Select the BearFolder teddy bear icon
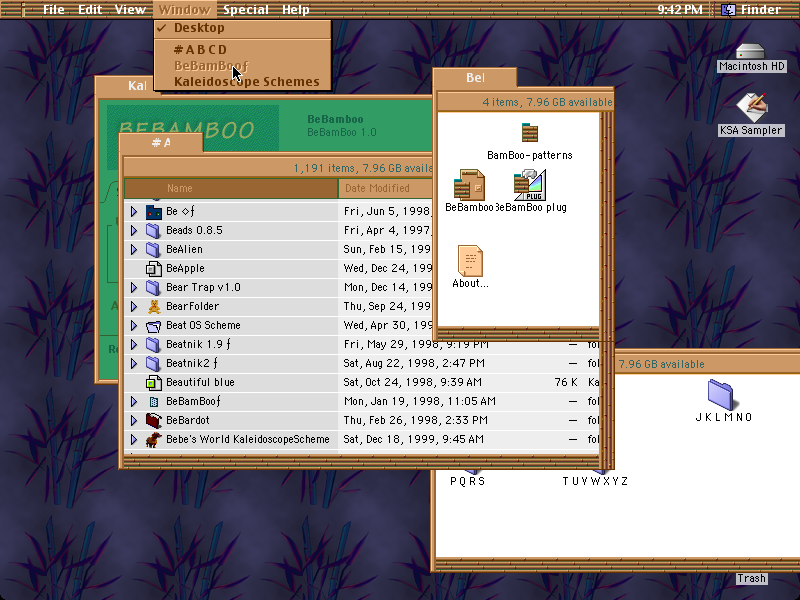The image size is (800, 600). pyautogui.click(x=154, y=306)
